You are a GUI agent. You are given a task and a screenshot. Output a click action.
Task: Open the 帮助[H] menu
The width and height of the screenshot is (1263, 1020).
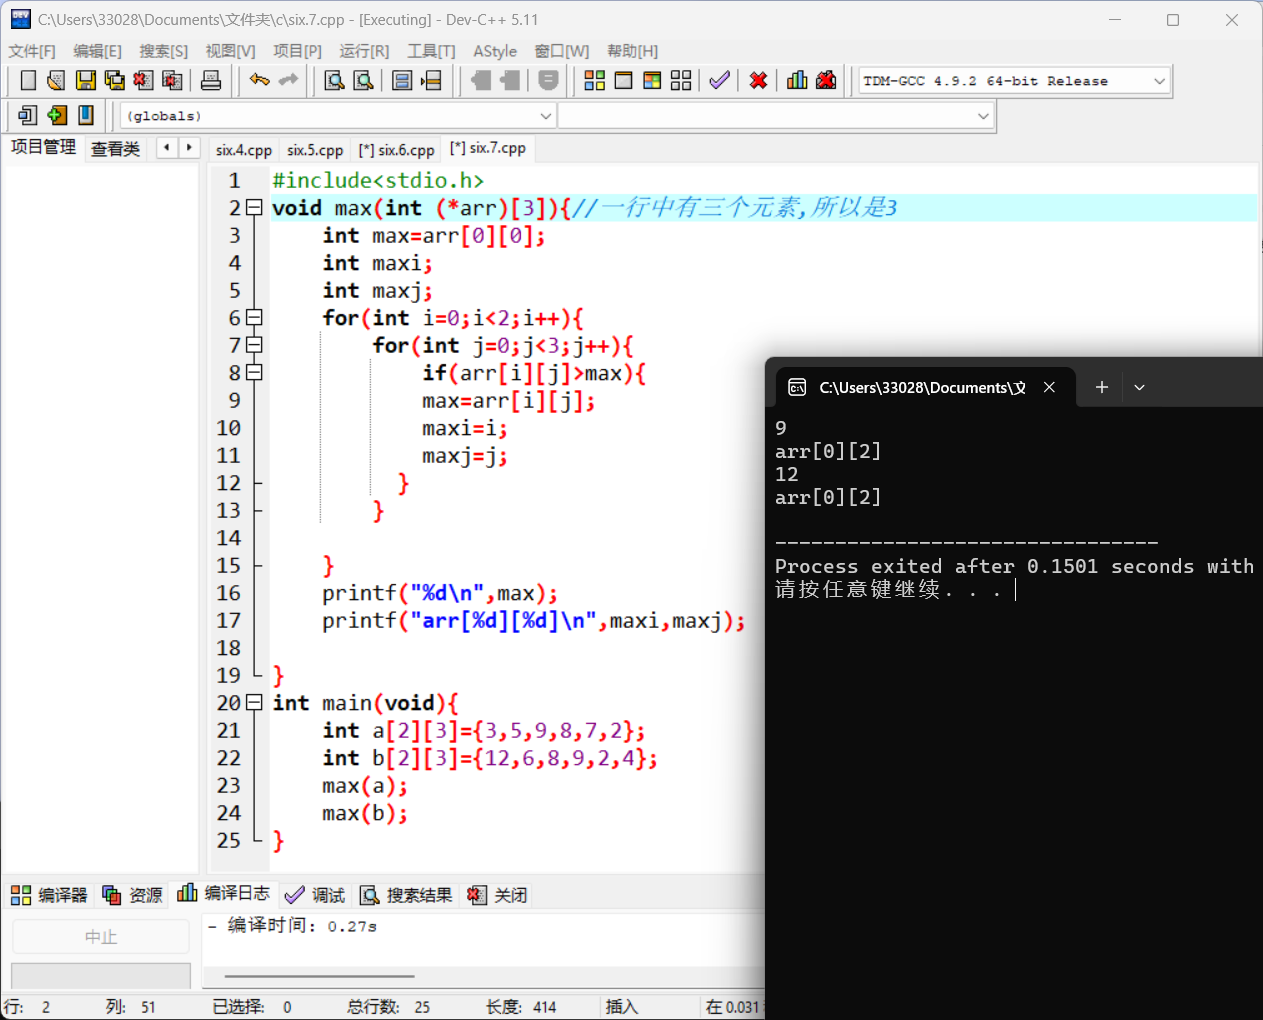(x=632, y=51)
